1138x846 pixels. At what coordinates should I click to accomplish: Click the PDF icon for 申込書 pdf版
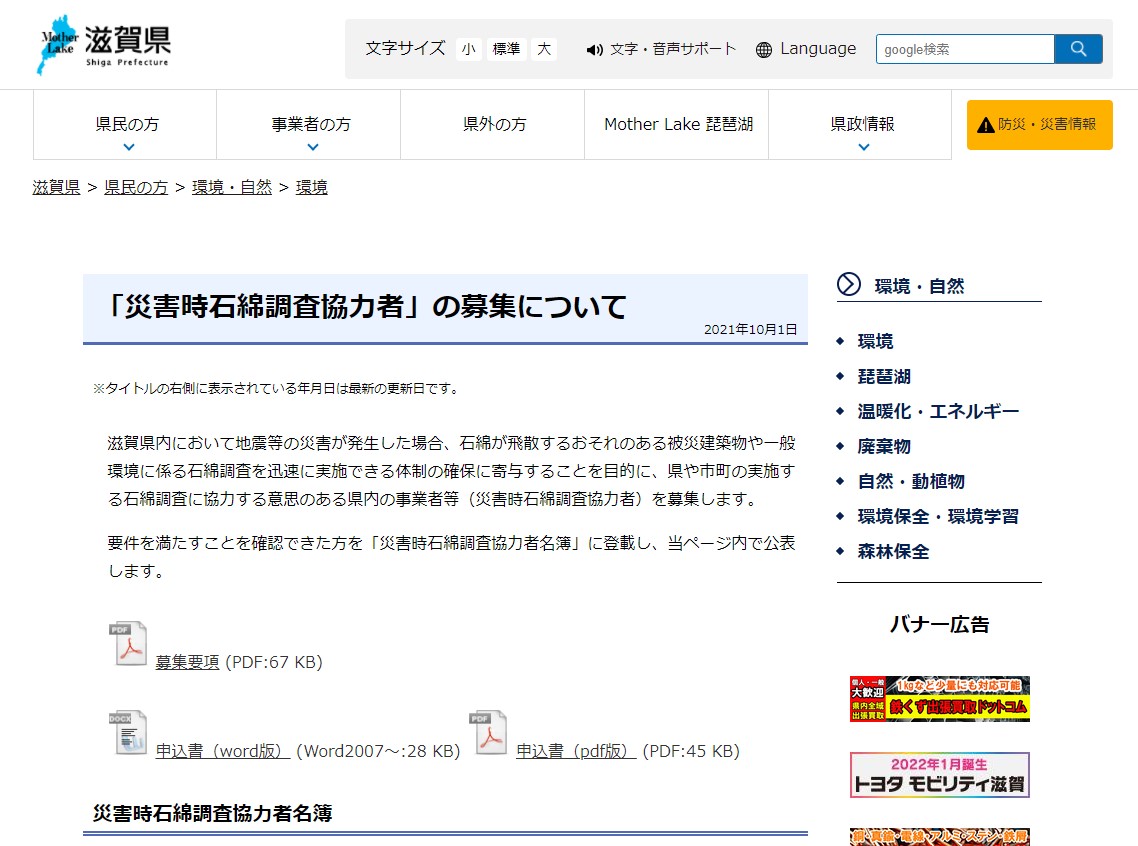pos(489,733)
